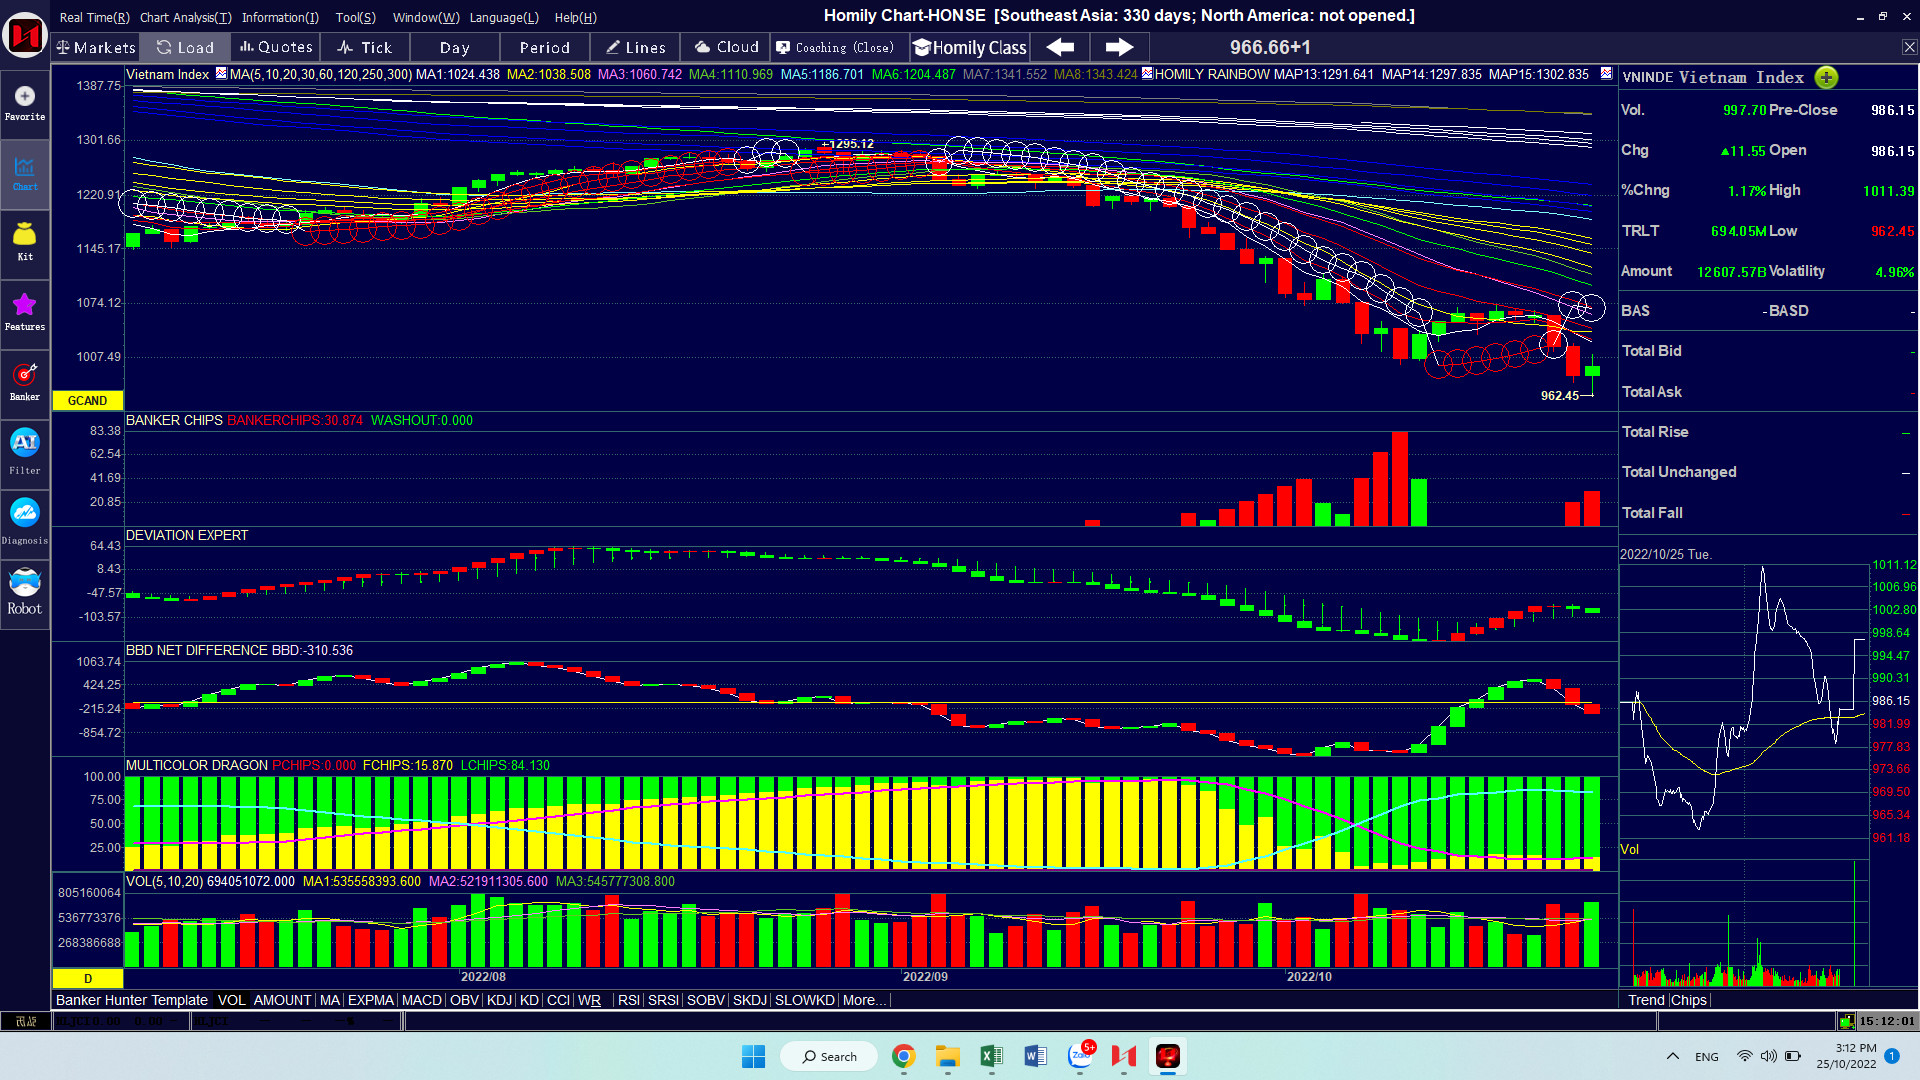Click the left arrow navigation button
The image size is (1920, 1080).
point(1060,47)
